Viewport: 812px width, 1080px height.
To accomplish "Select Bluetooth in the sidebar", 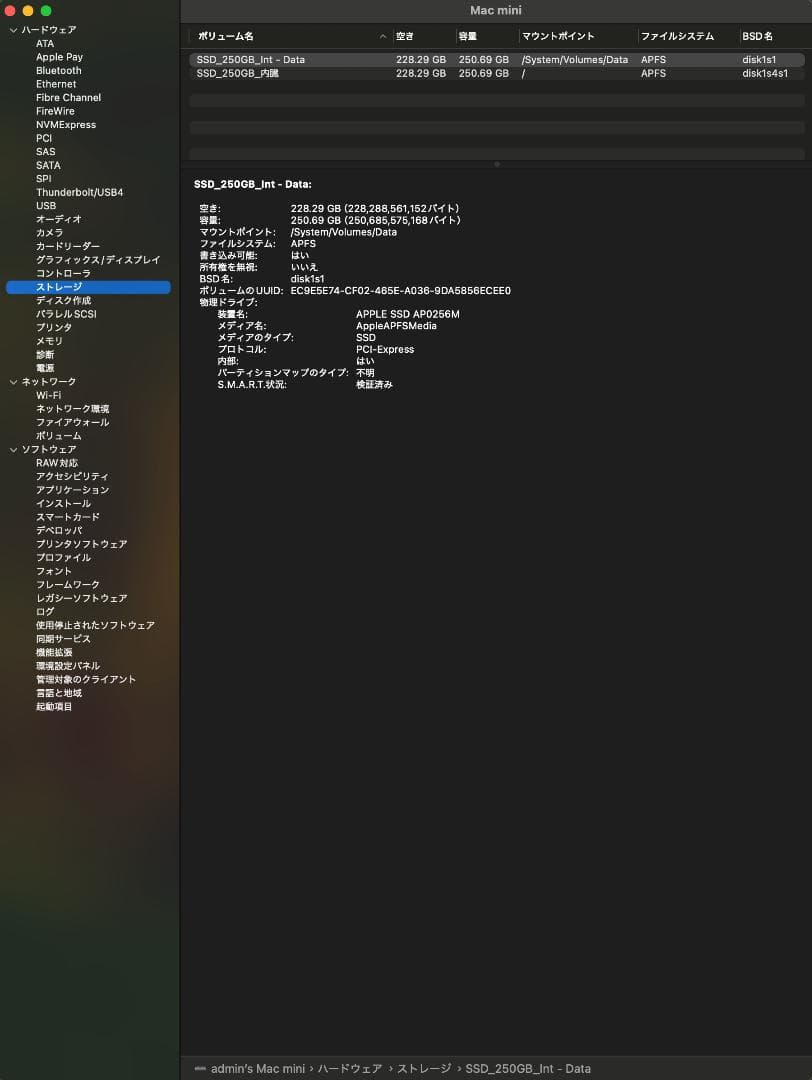I will (x=59, y=71).
